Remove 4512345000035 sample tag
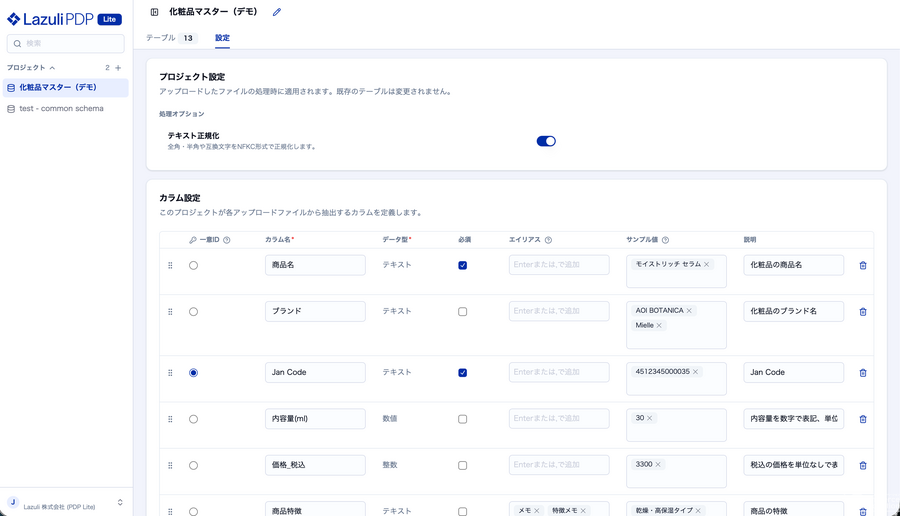Screen dimensions: 900x516 click(695, 372)
